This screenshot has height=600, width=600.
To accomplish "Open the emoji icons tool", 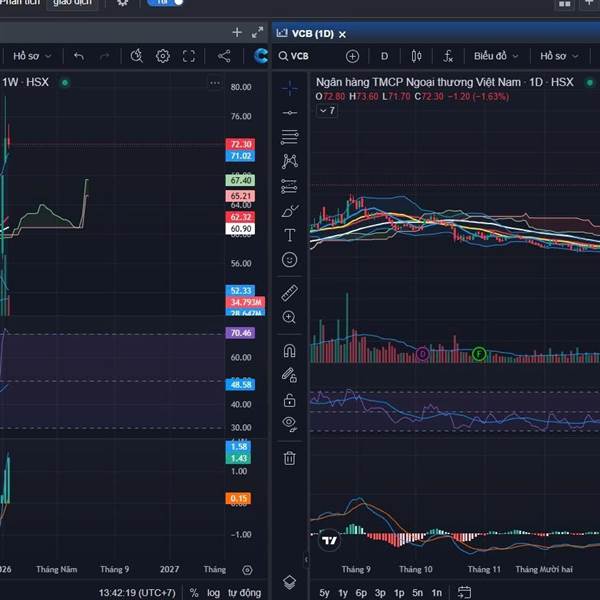I will (x=290, y=260).
